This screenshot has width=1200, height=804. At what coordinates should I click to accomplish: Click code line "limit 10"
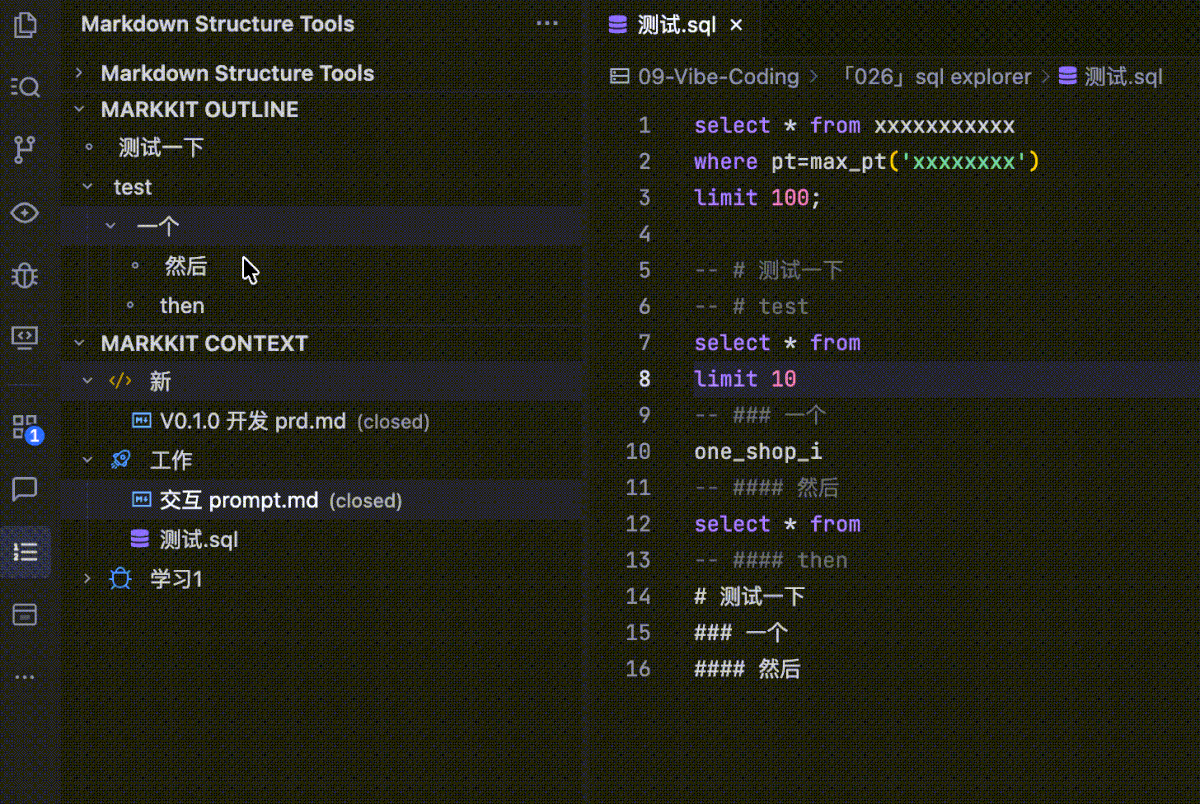click(x=745, y=379)
